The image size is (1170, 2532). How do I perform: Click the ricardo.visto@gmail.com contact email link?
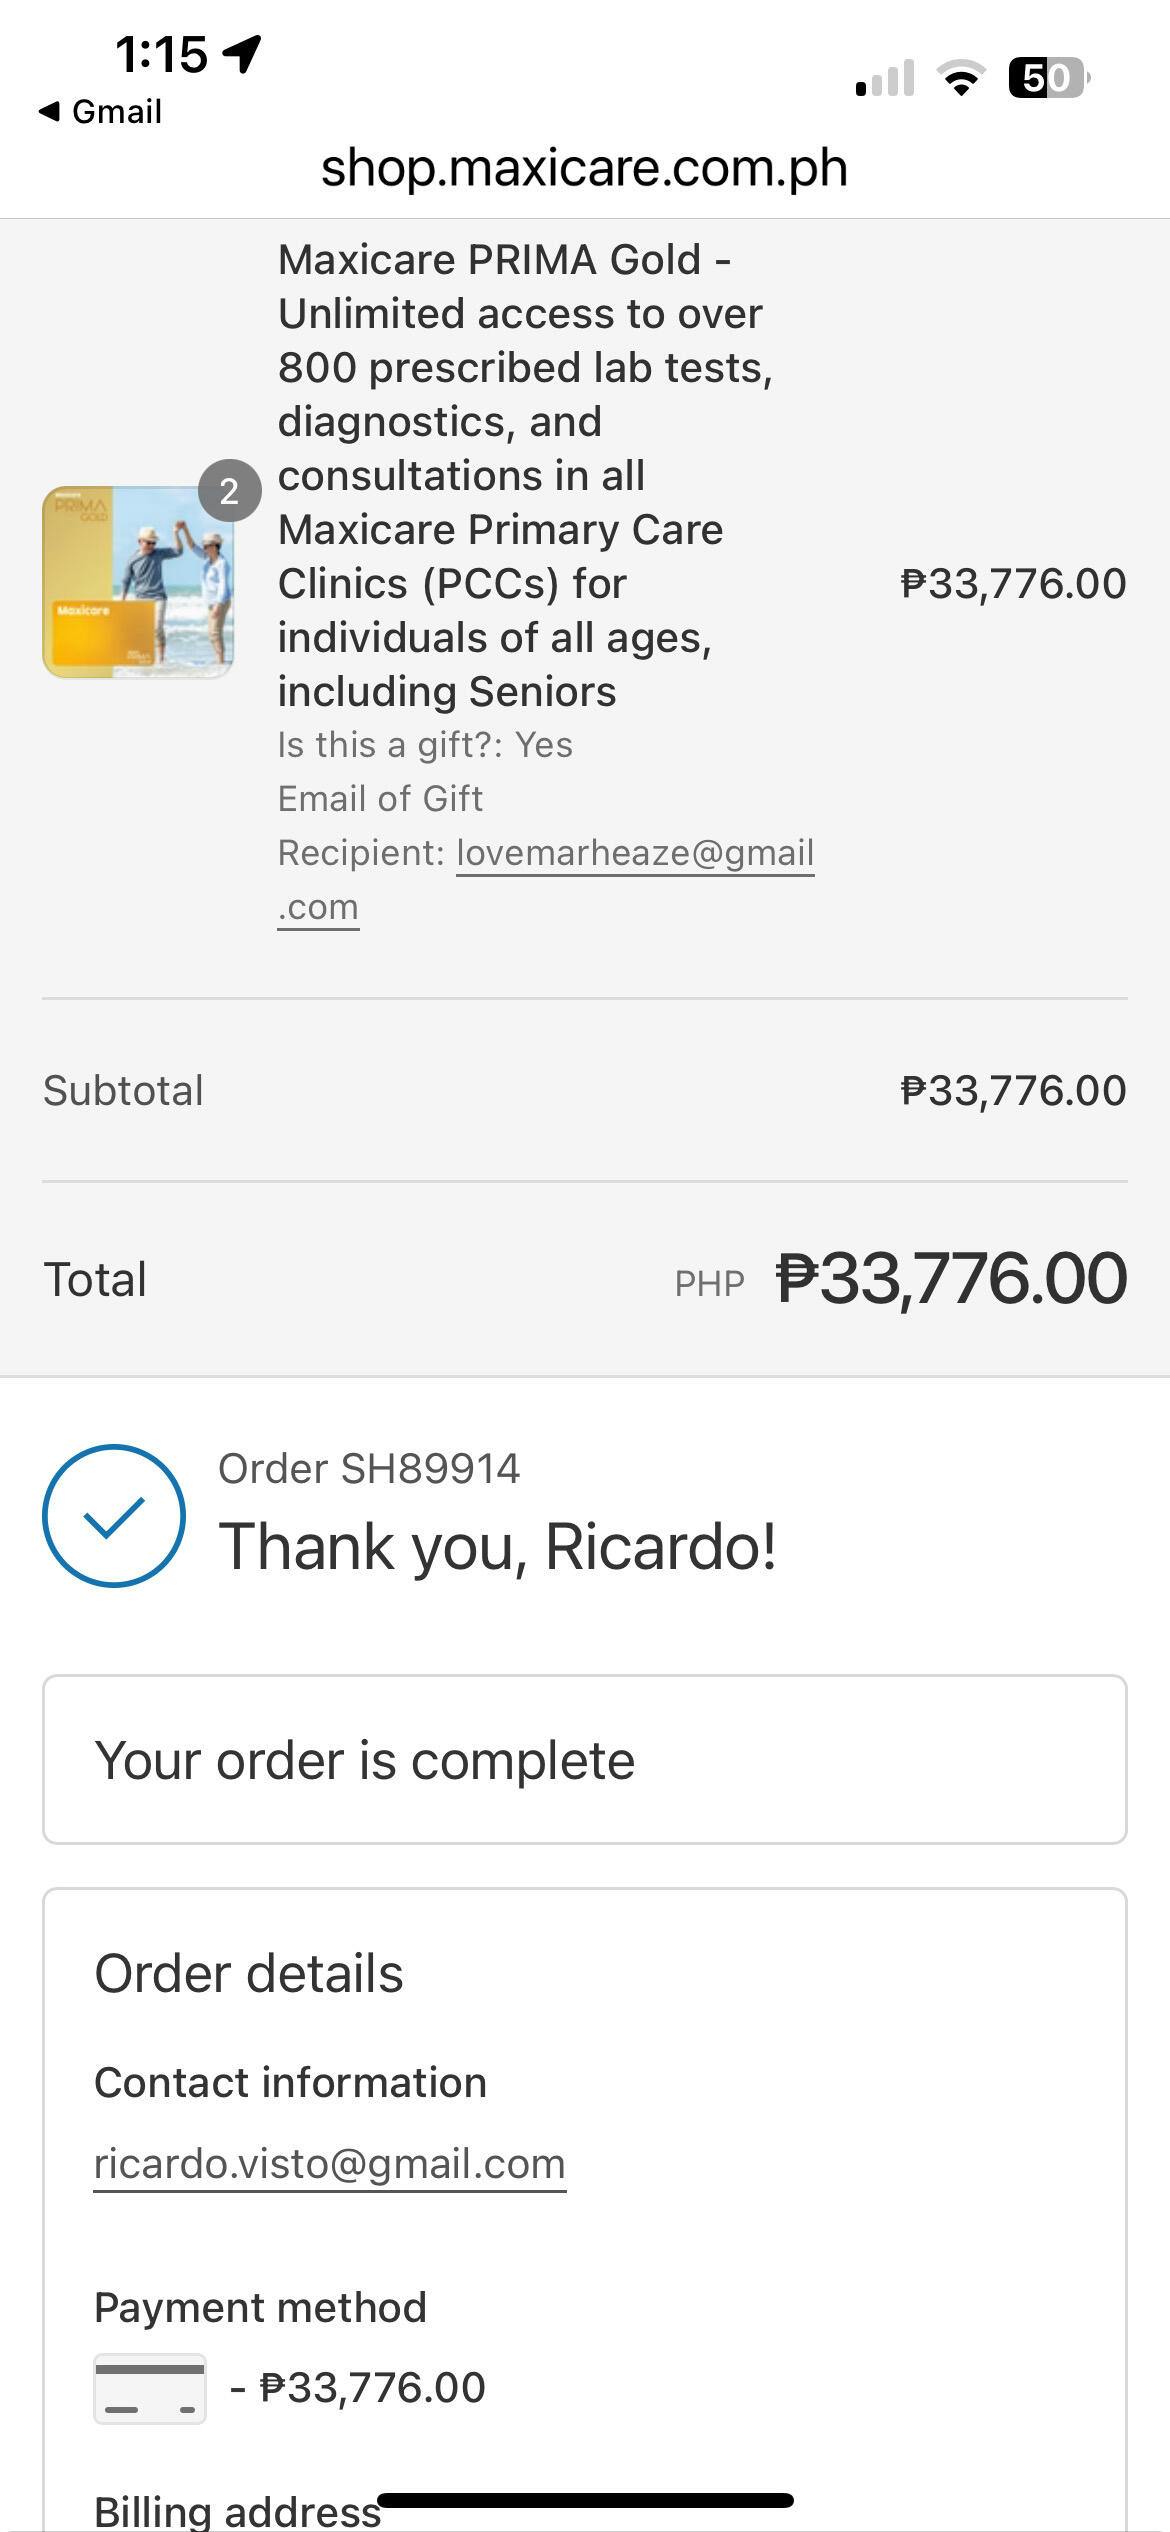pos(330,2163)
